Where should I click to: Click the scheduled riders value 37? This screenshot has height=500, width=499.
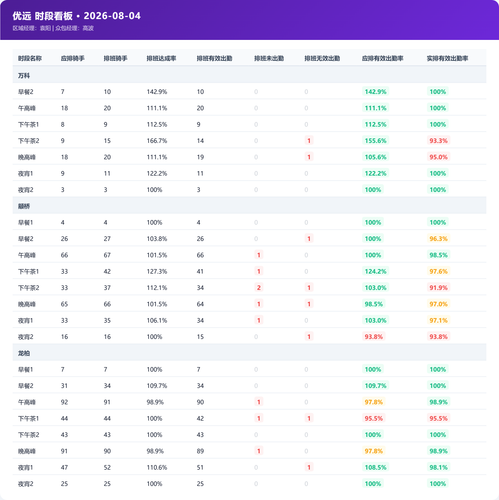pyautogui.click(x=107, y=288)
